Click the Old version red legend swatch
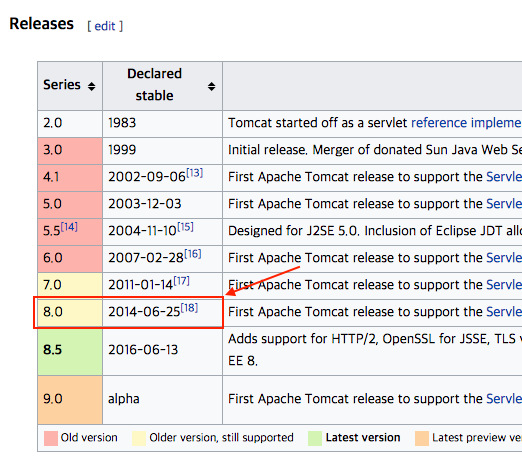Image resolution: width=522 pixels, height=462 pixels. pyautogui.click(x=51, y=438)
